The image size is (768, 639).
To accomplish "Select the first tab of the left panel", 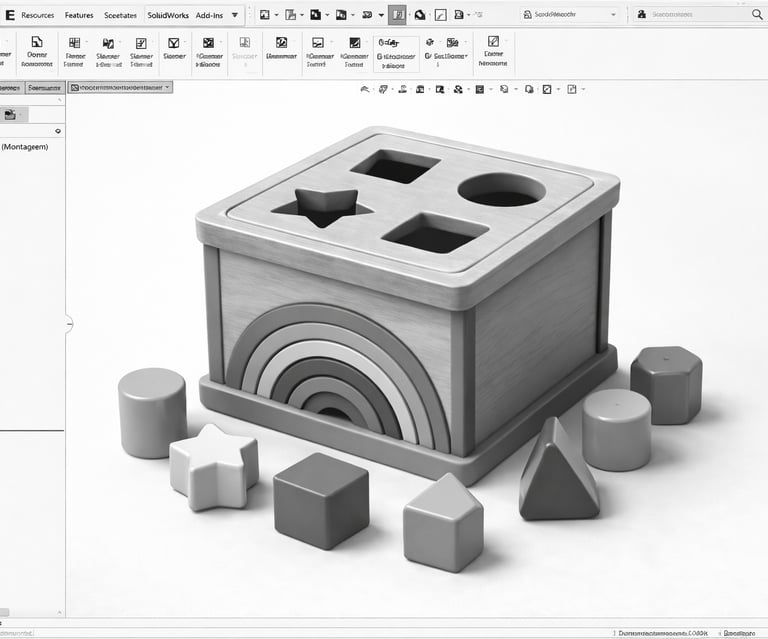I will pyautogui.click(x=10, y=88).
